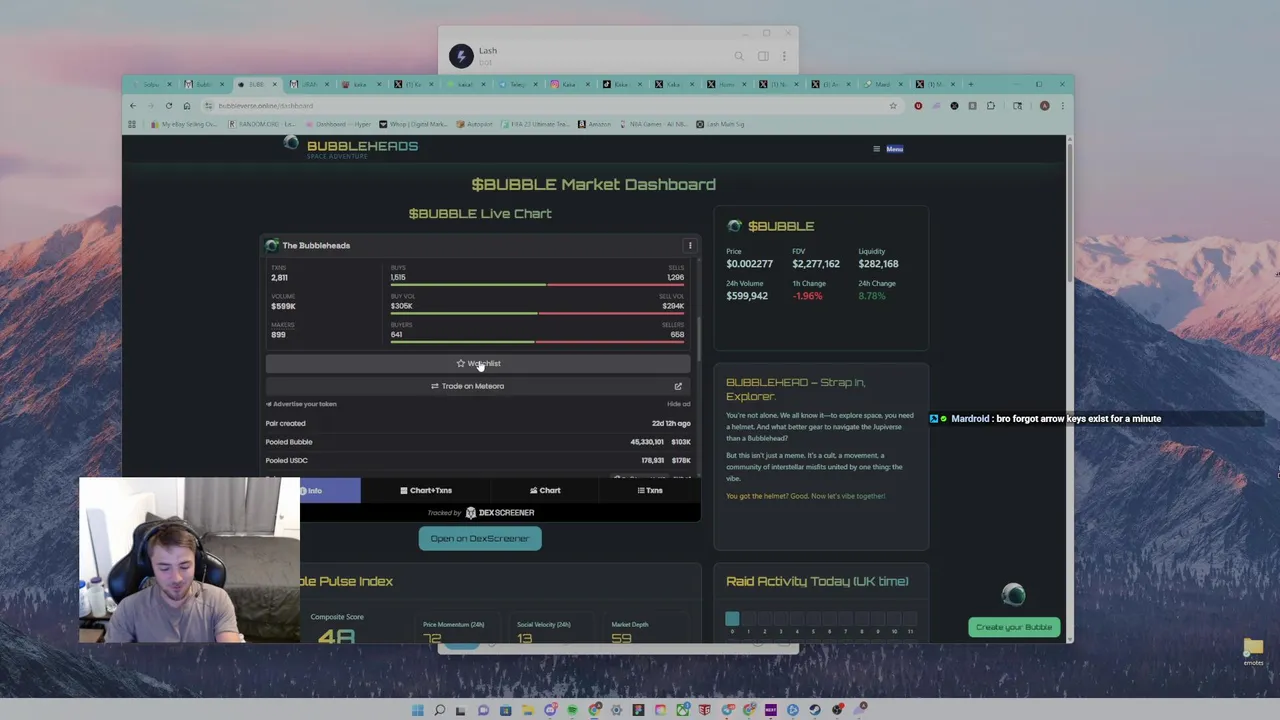Click hour 0 cell in Raid Activity
The height and width of the screenshot is (720, 1280).
732,619
